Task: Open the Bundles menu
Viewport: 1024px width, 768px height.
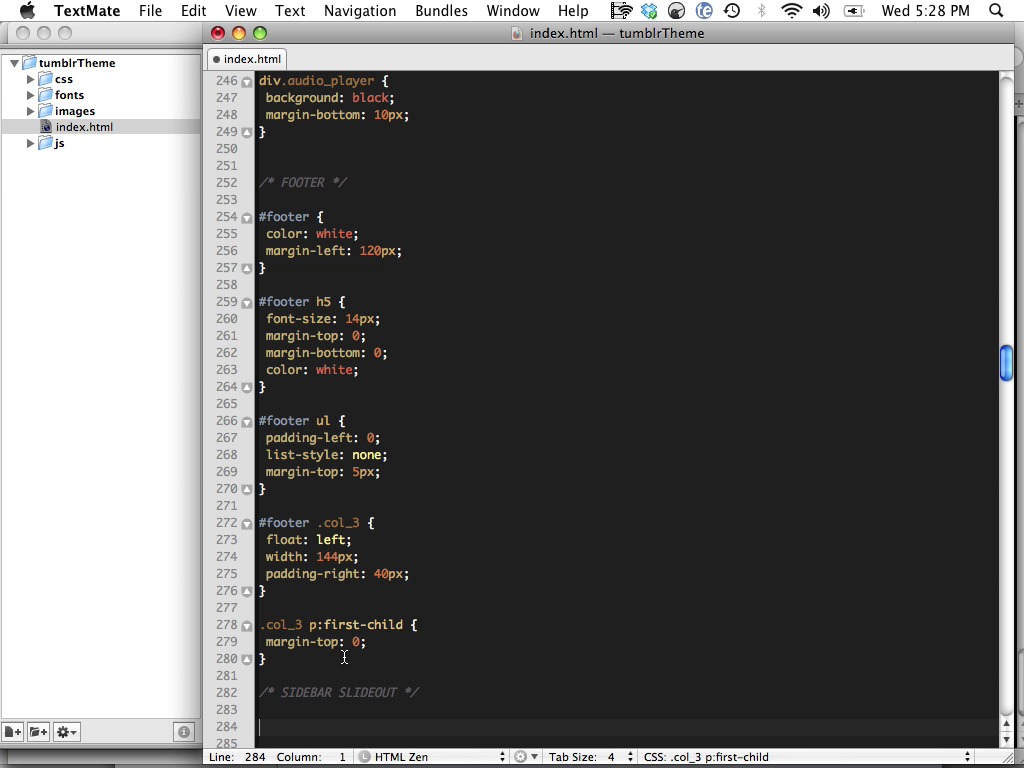Action: 441,10
